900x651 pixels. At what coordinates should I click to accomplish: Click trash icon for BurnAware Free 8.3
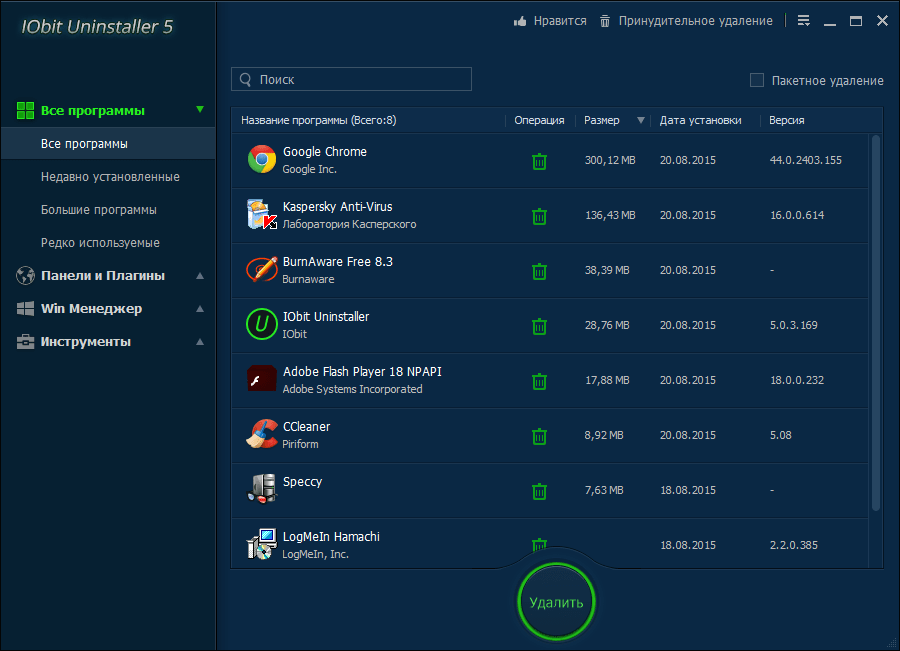click(539, 271)
